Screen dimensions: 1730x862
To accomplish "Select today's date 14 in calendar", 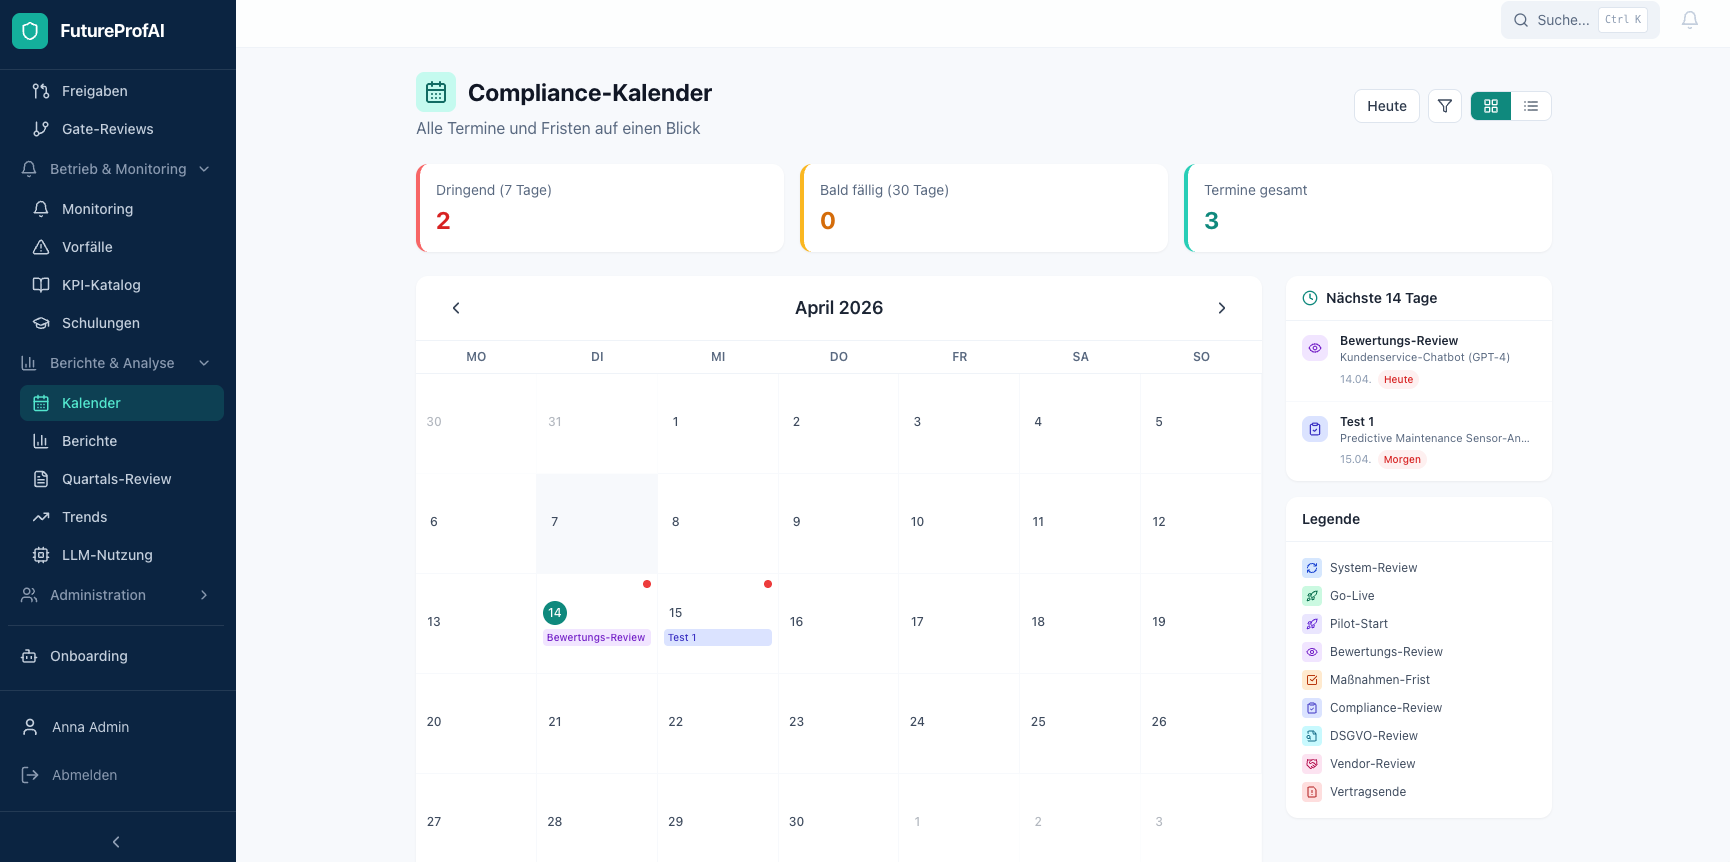I will click(555, 613).
